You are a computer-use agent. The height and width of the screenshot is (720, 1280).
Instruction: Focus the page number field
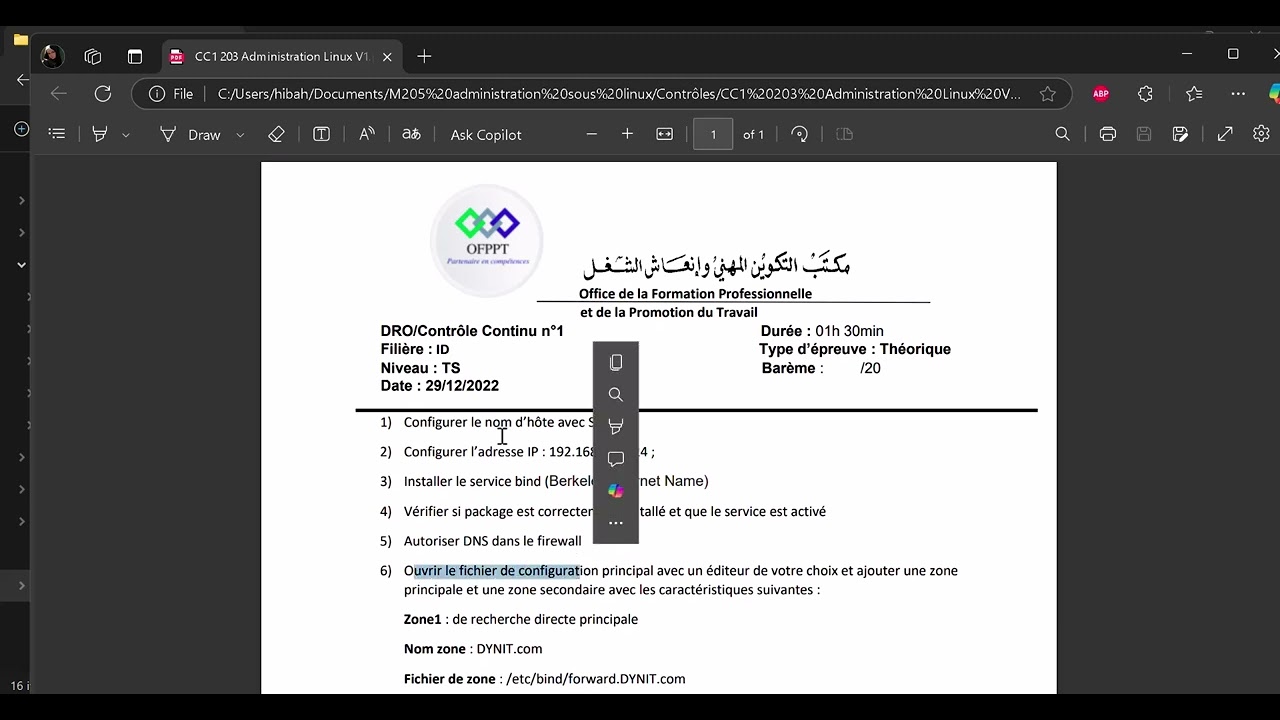[x=713, y=134]
